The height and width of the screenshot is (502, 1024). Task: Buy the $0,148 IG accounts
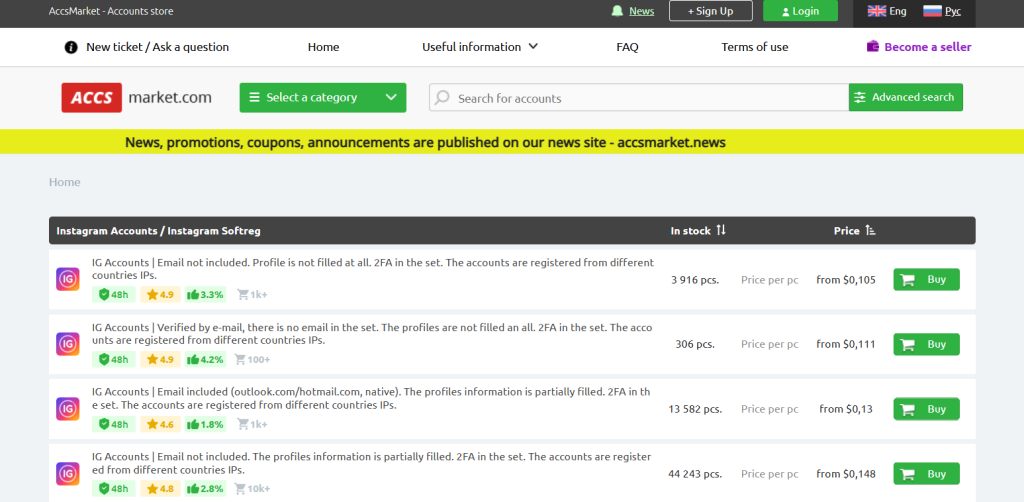click(x=926, y=474)
